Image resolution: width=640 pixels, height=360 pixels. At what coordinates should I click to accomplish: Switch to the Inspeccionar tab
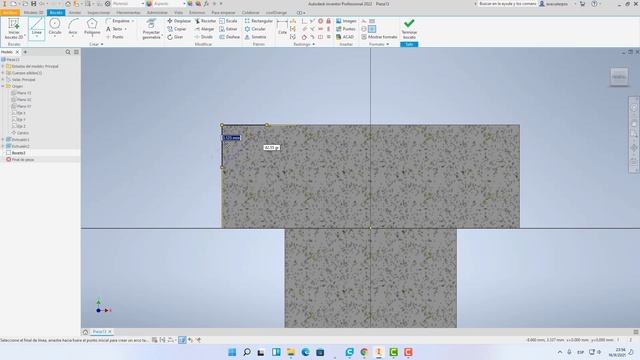pyautogui.click(x=98, y=13)
